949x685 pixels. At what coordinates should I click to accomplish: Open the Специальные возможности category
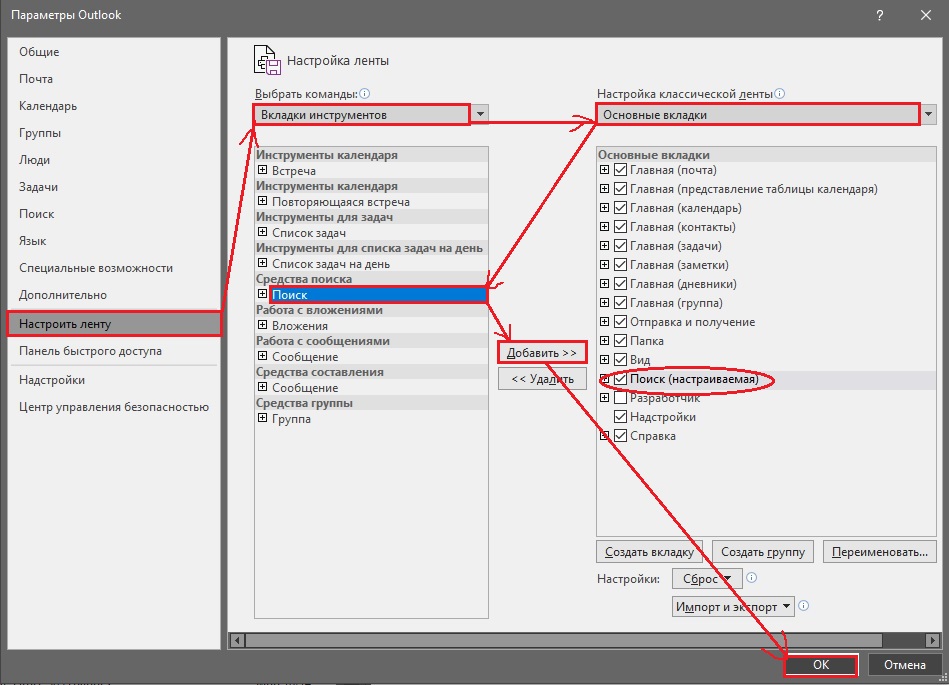(x=114, y=268)
